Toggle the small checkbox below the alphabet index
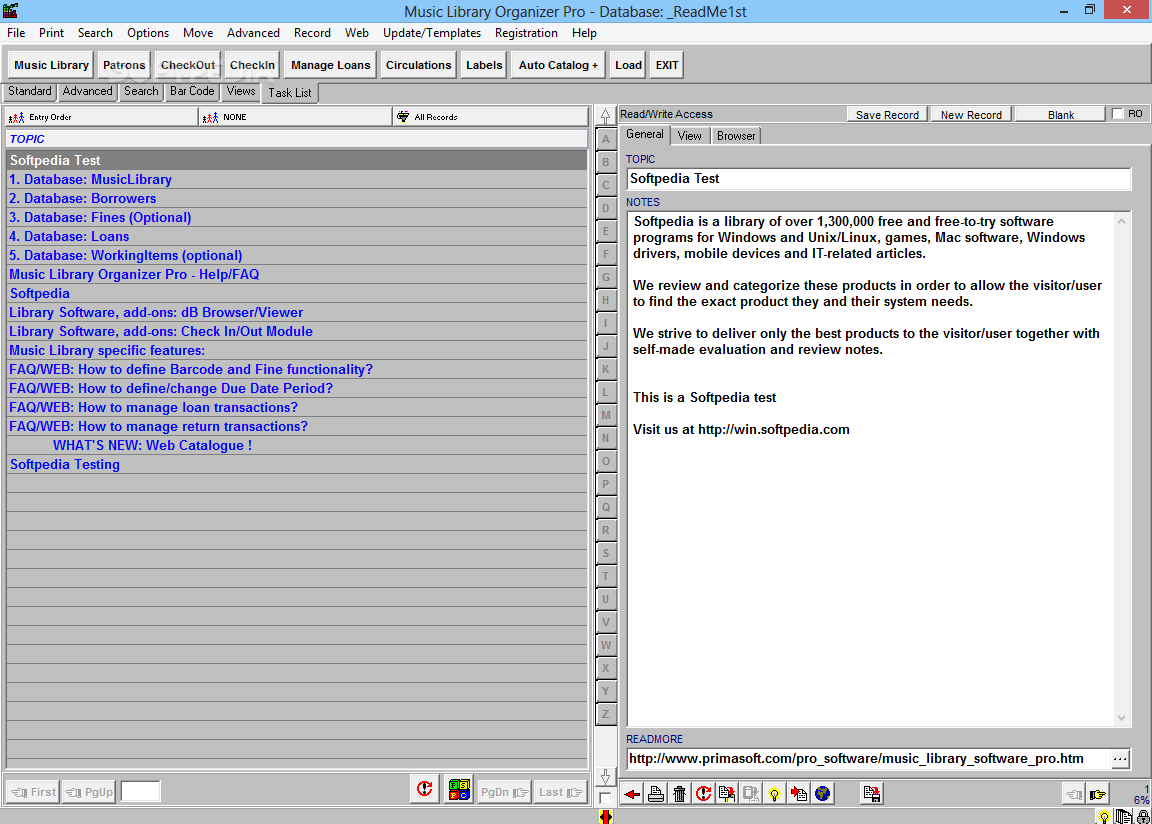Screen dimensions: 1152x824 [x=605, y=798]
